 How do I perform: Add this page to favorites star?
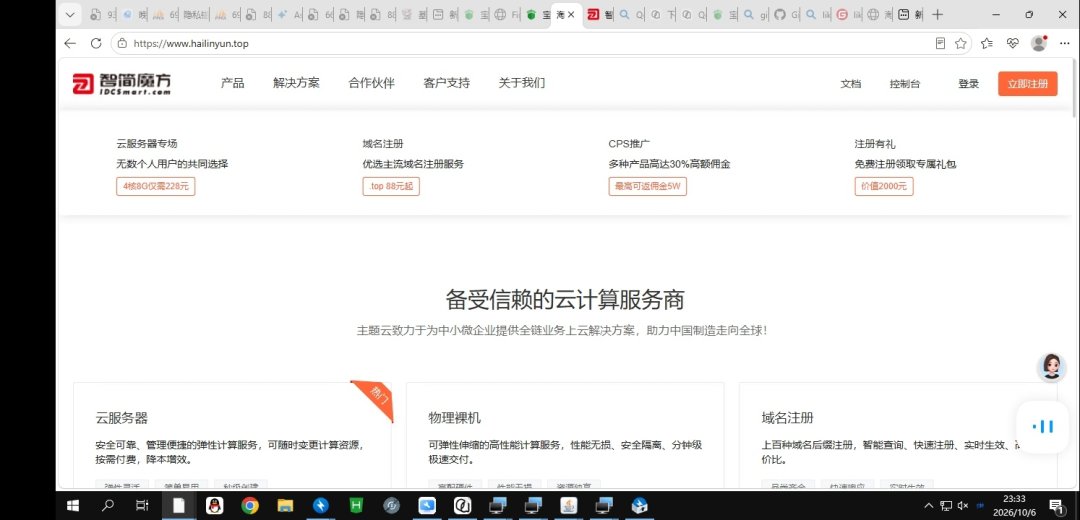click(961, 43)
